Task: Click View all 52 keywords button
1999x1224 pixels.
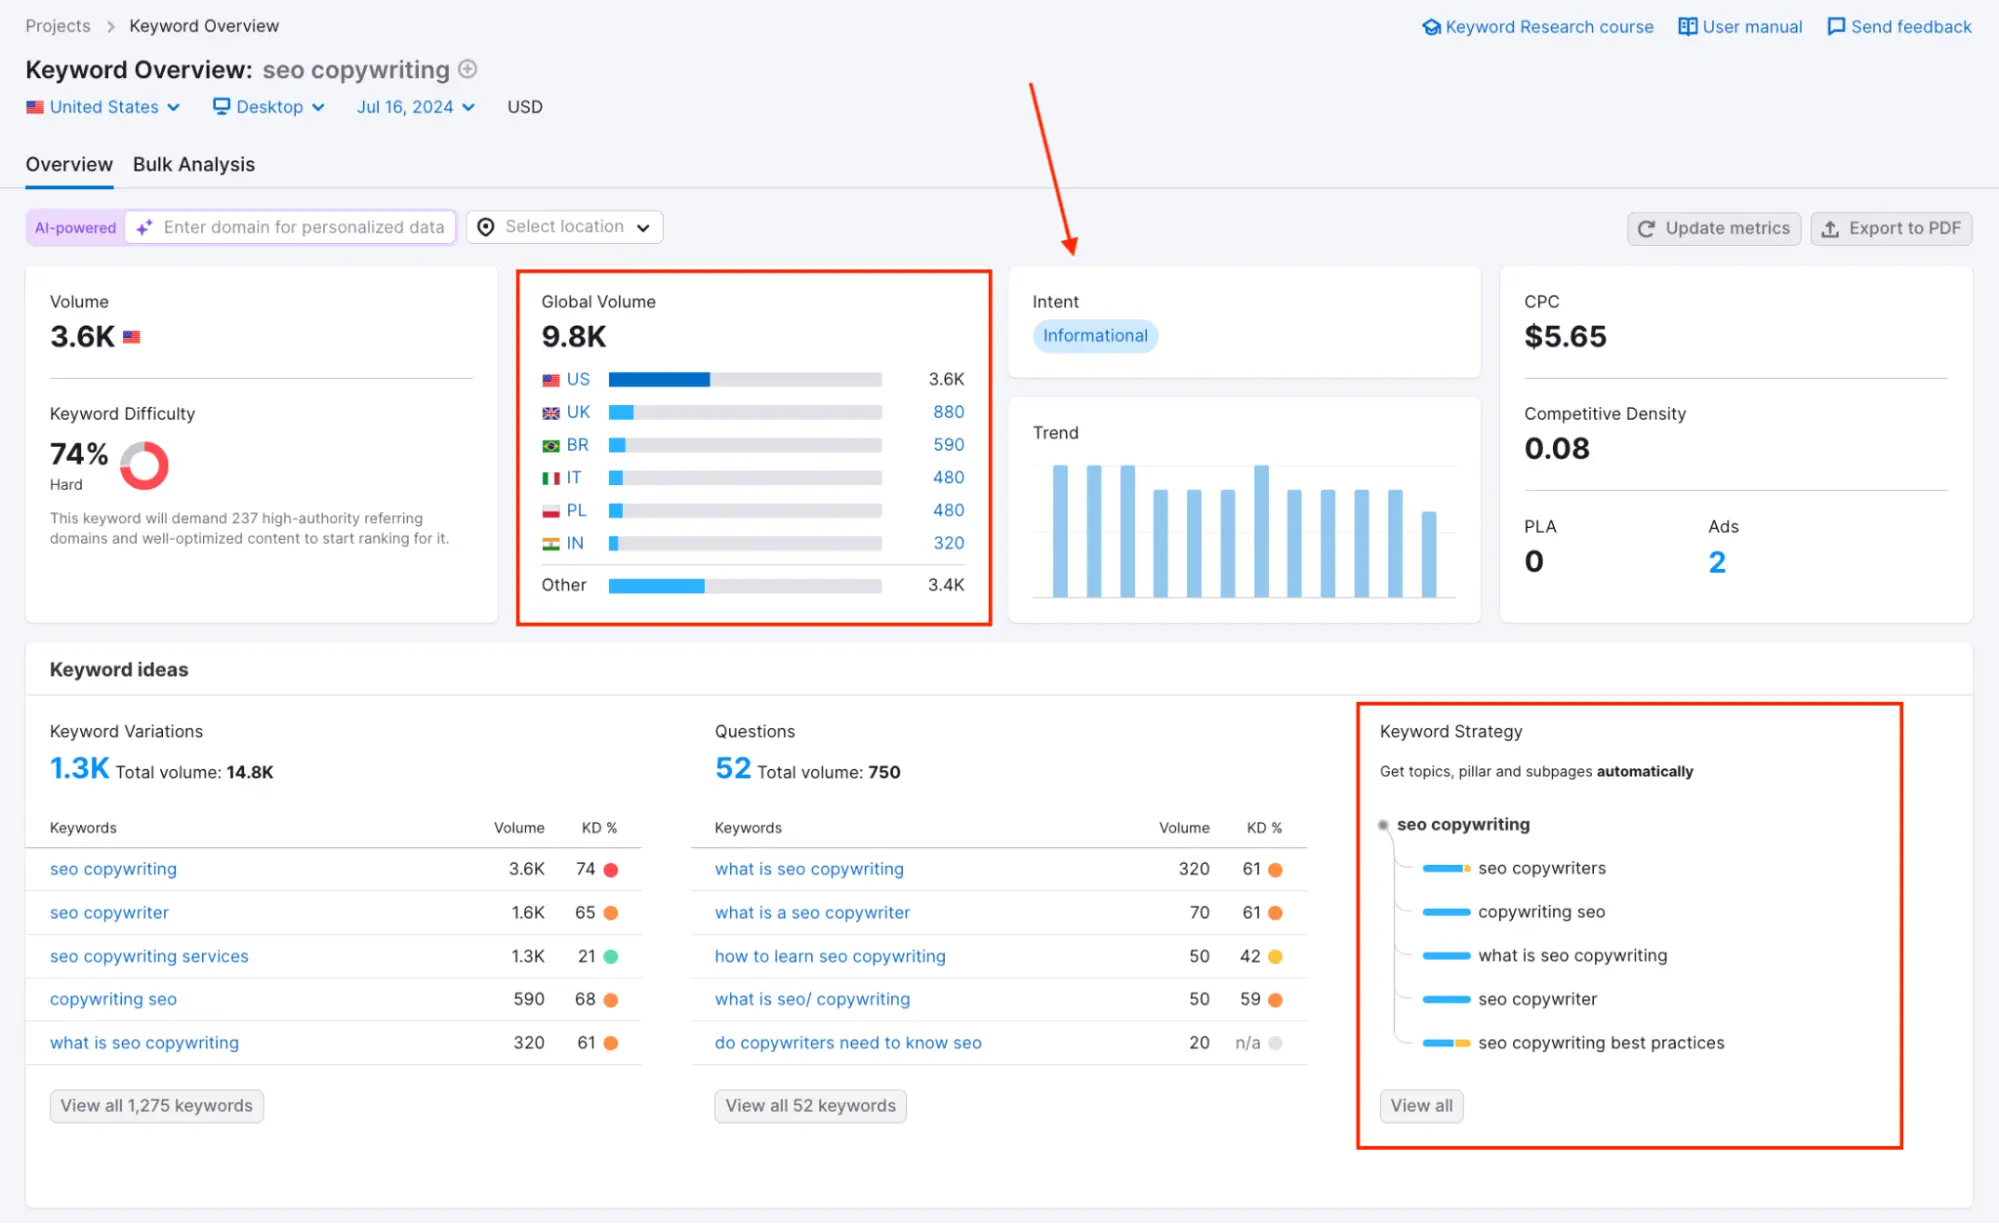Action: click(810, 1105)
